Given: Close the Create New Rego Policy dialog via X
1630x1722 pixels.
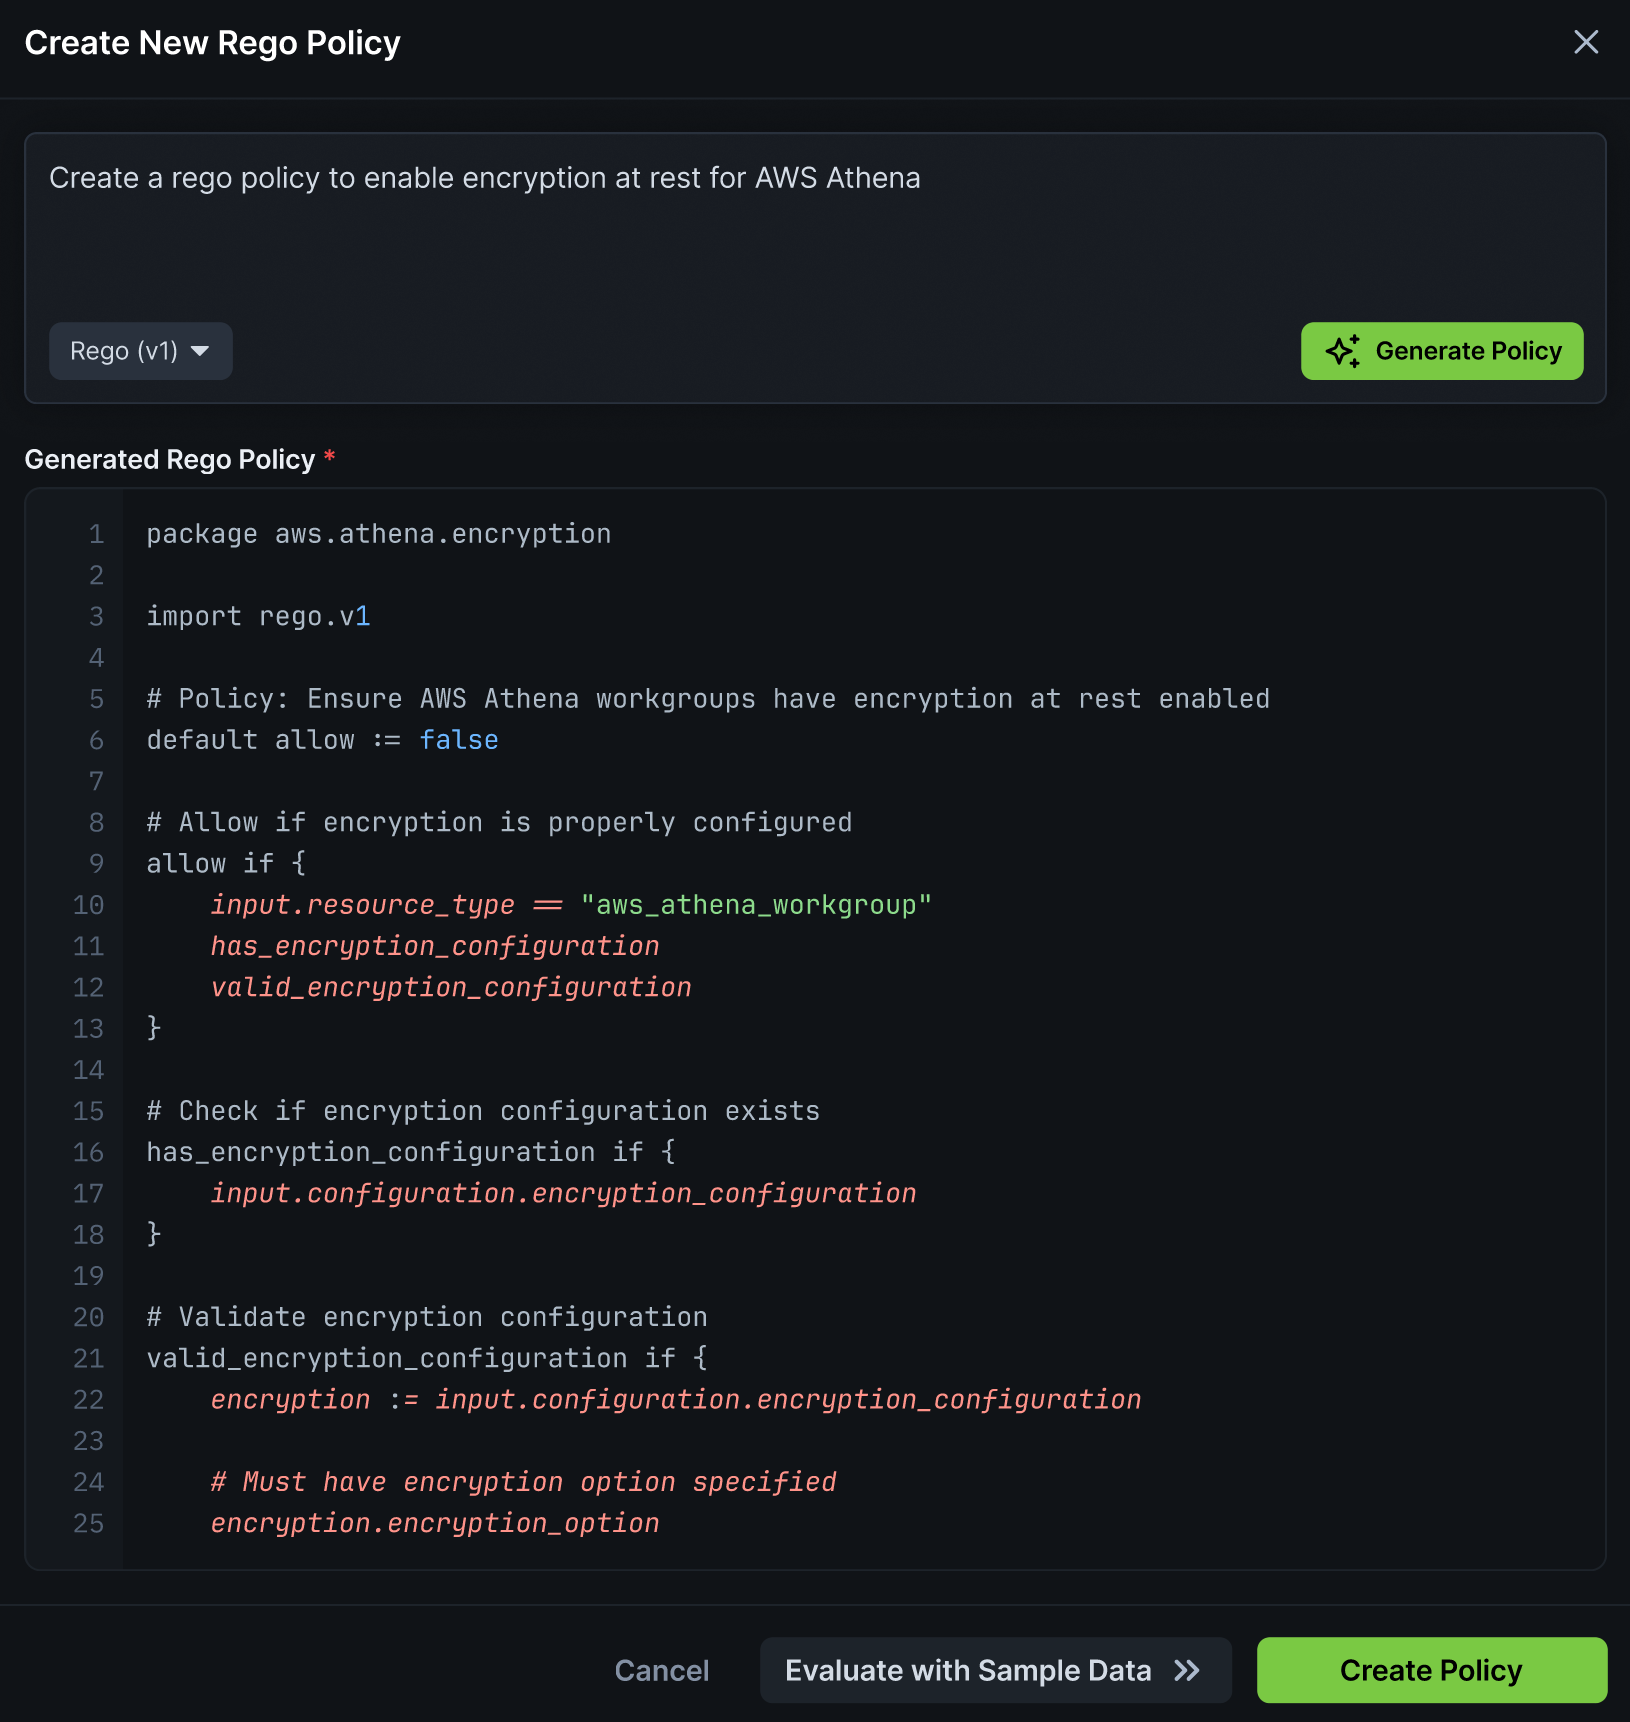Looking at the screenshot, I should click(1586, 42).
